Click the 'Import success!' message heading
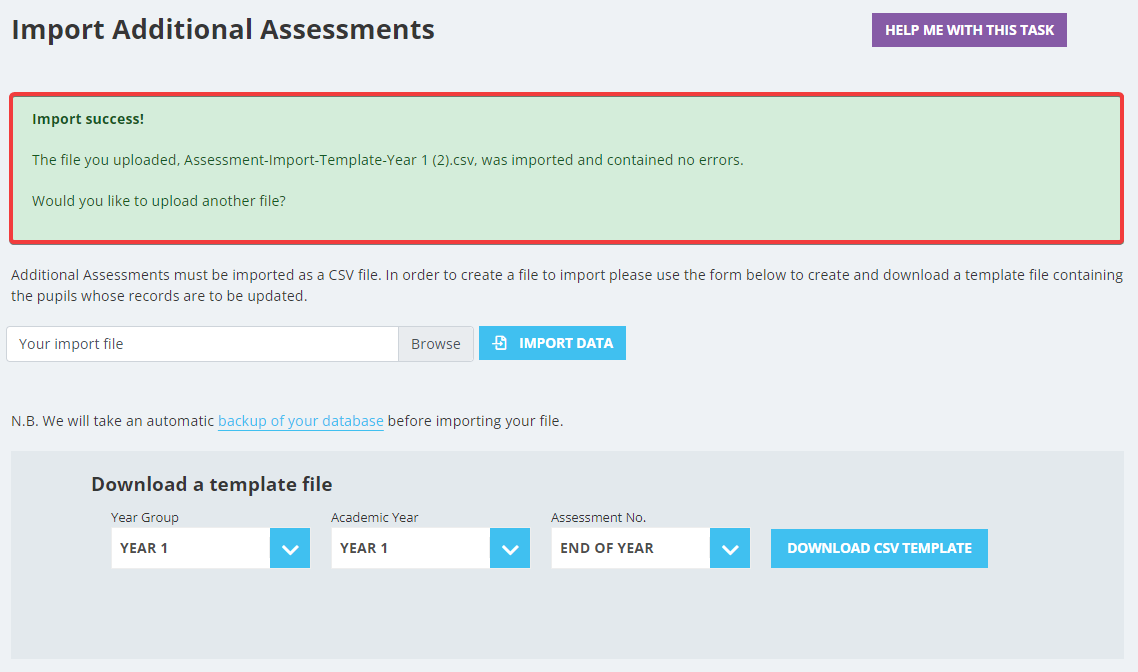 point(88,119)
